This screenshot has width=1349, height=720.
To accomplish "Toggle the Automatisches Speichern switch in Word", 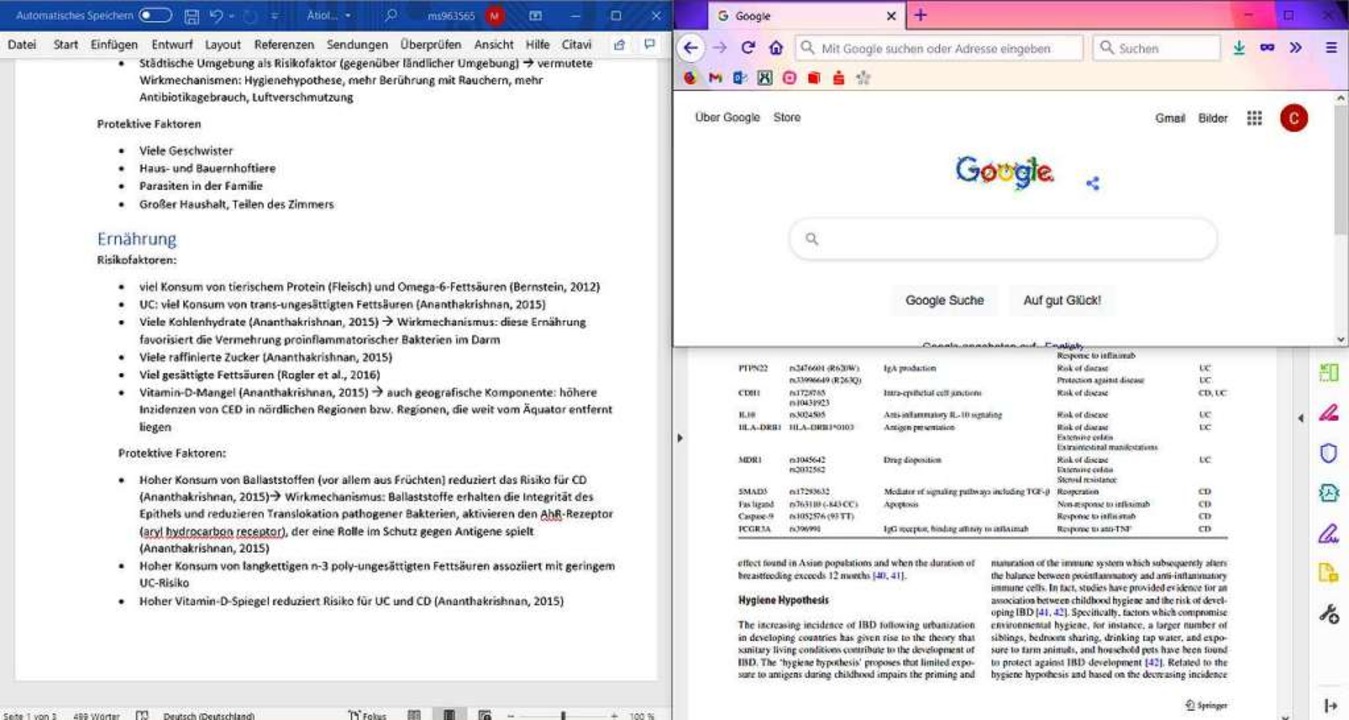I will tap(155, 16).
